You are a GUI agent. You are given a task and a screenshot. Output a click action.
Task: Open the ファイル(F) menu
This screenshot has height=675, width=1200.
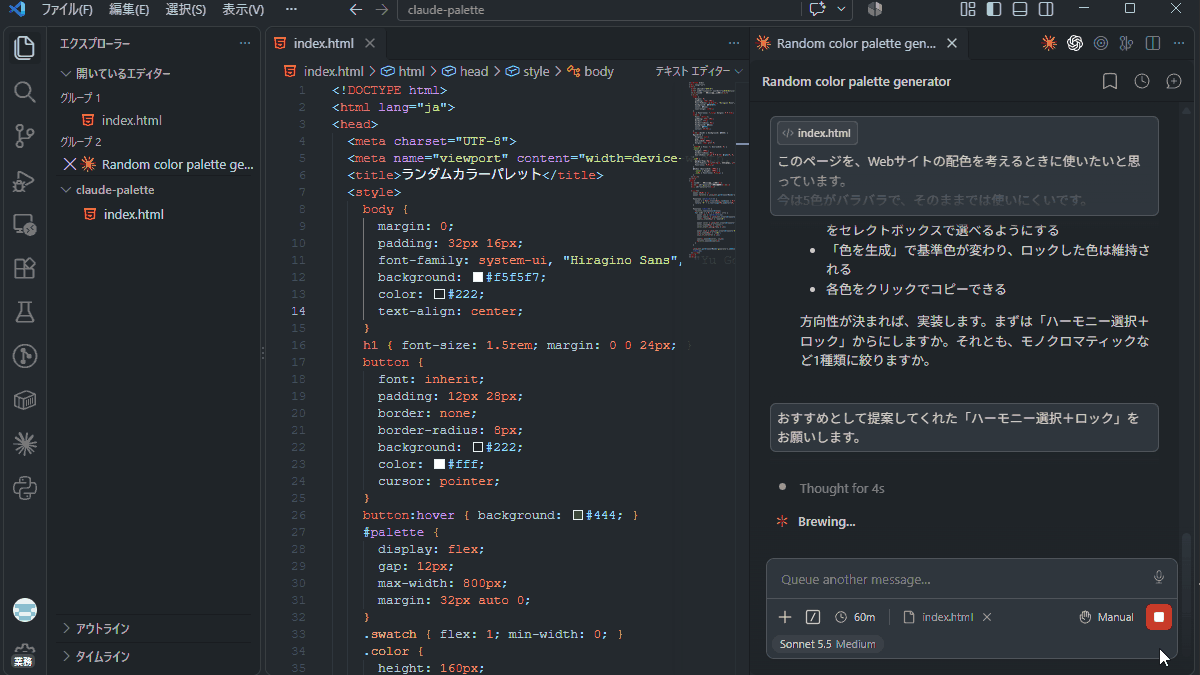click(67, 10)
